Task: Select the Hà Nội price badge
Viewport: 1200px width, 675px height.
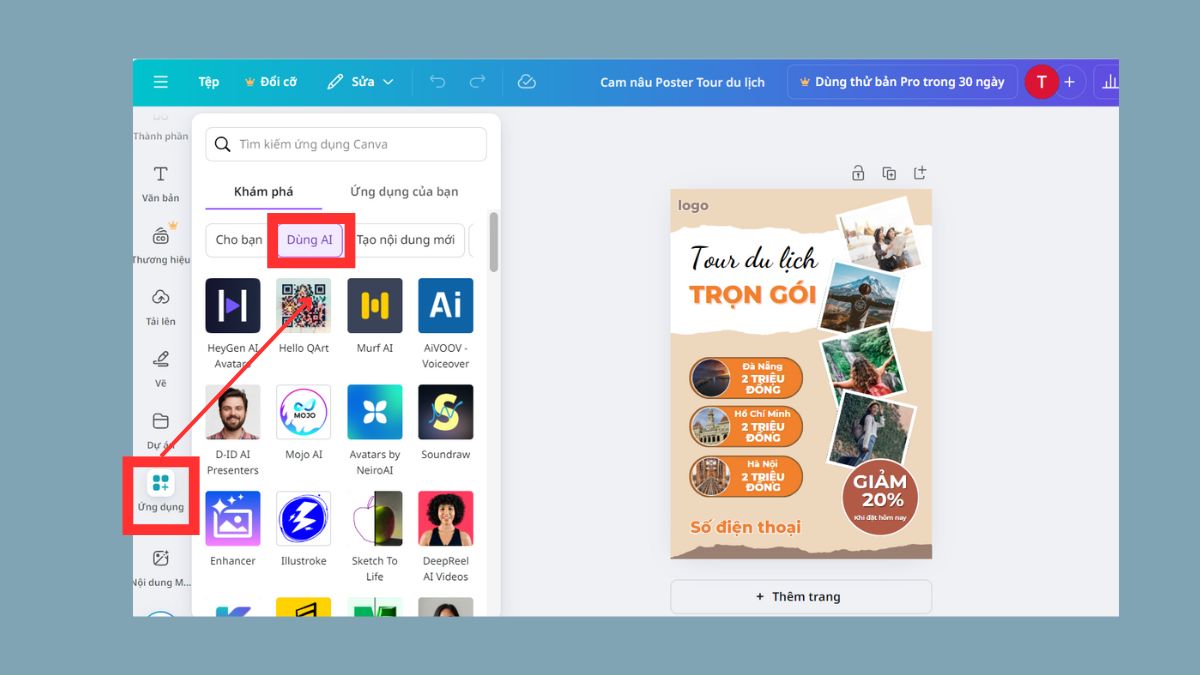Action: click(x=746, y=476)
